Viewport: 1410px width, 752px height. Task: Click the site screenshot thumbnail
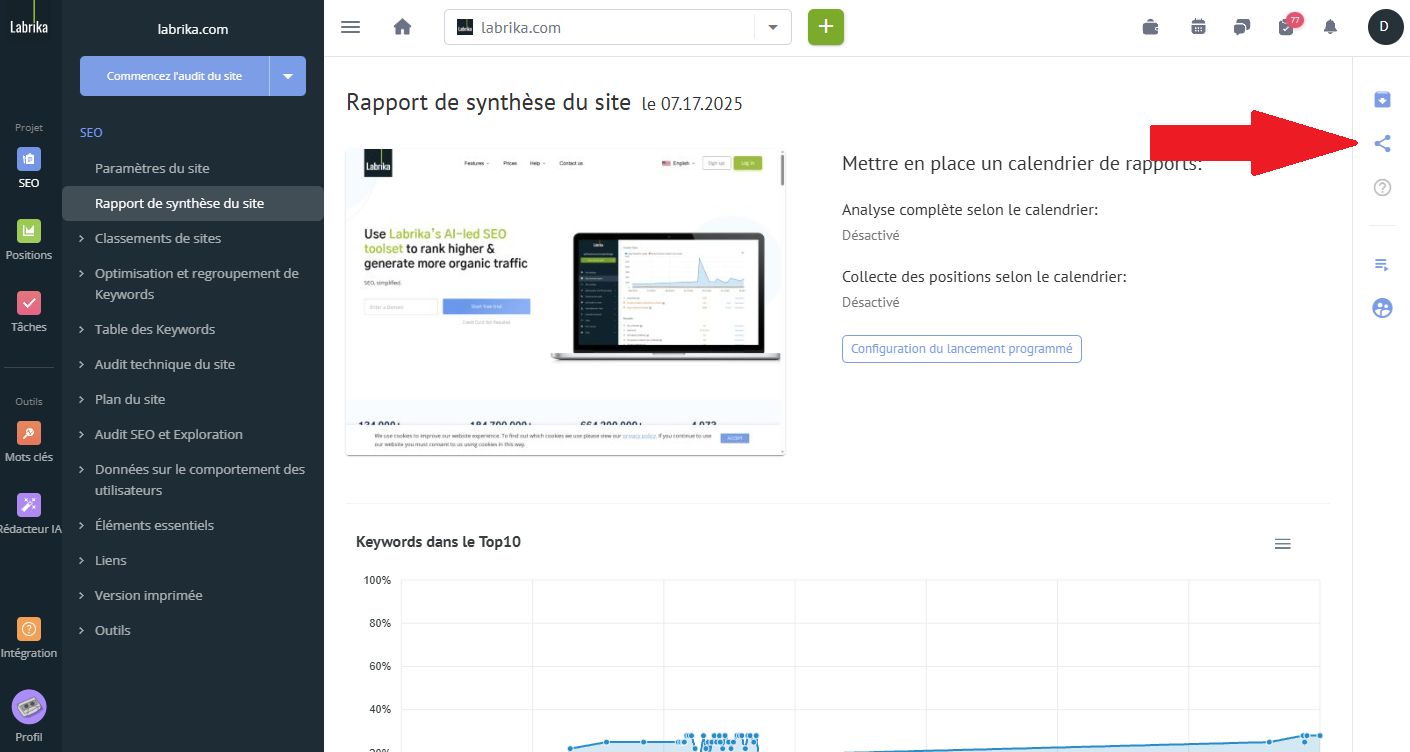pyautogui.click(x=565, y=302)
